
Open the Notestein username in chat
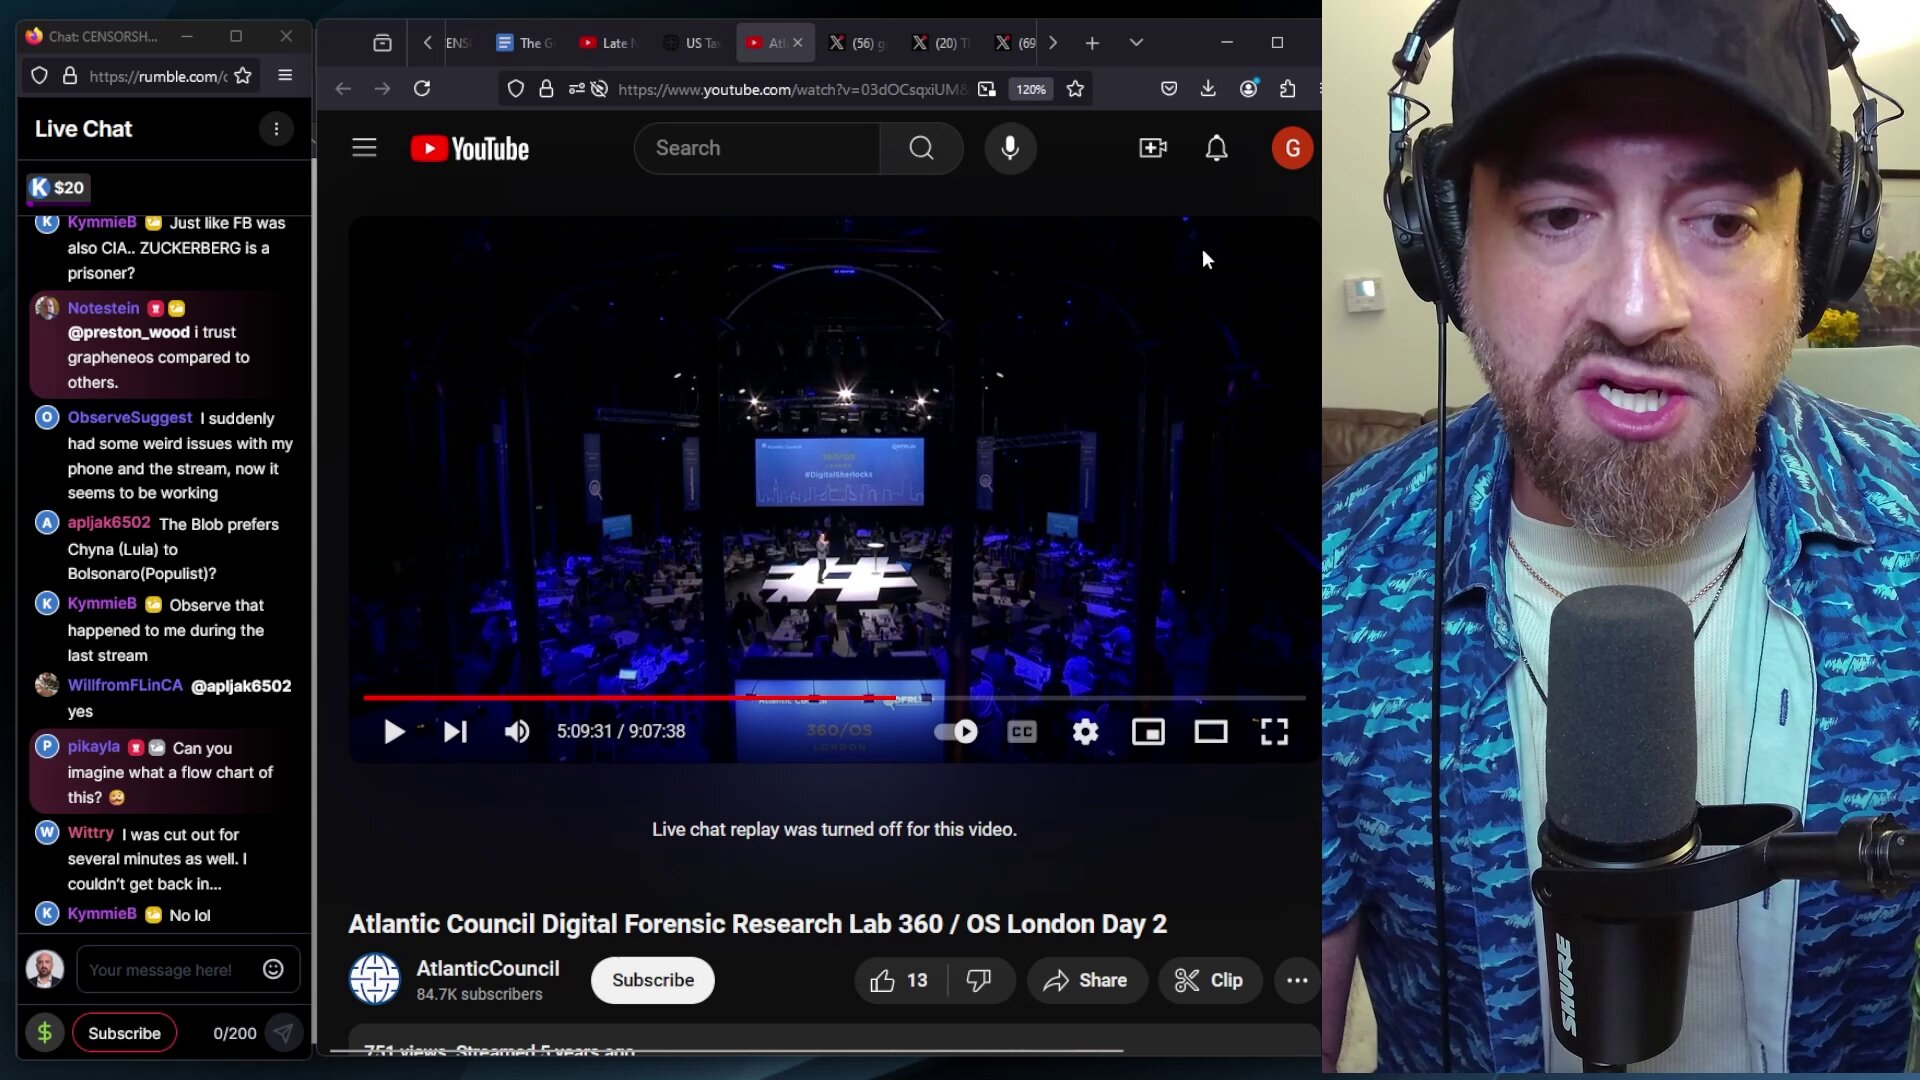click(103, 308)
